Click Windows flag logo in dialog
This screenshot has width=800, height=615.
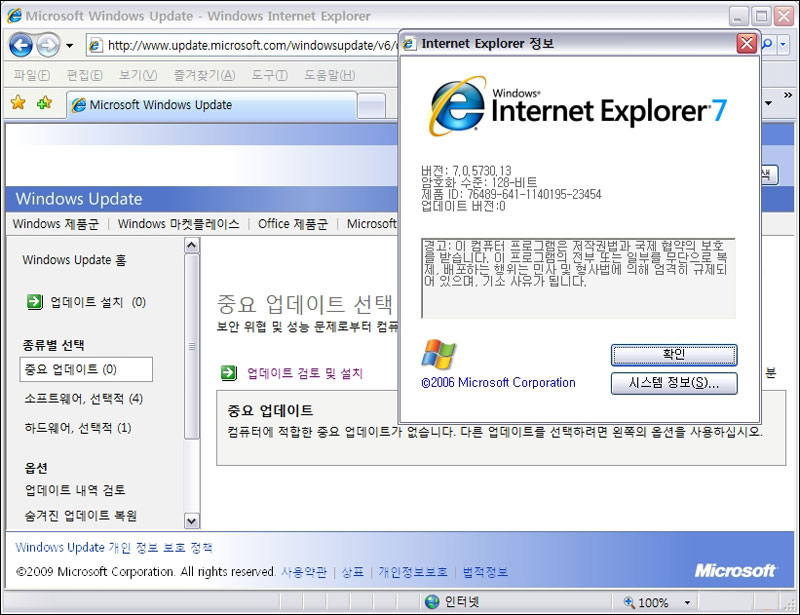click(438, 354)
